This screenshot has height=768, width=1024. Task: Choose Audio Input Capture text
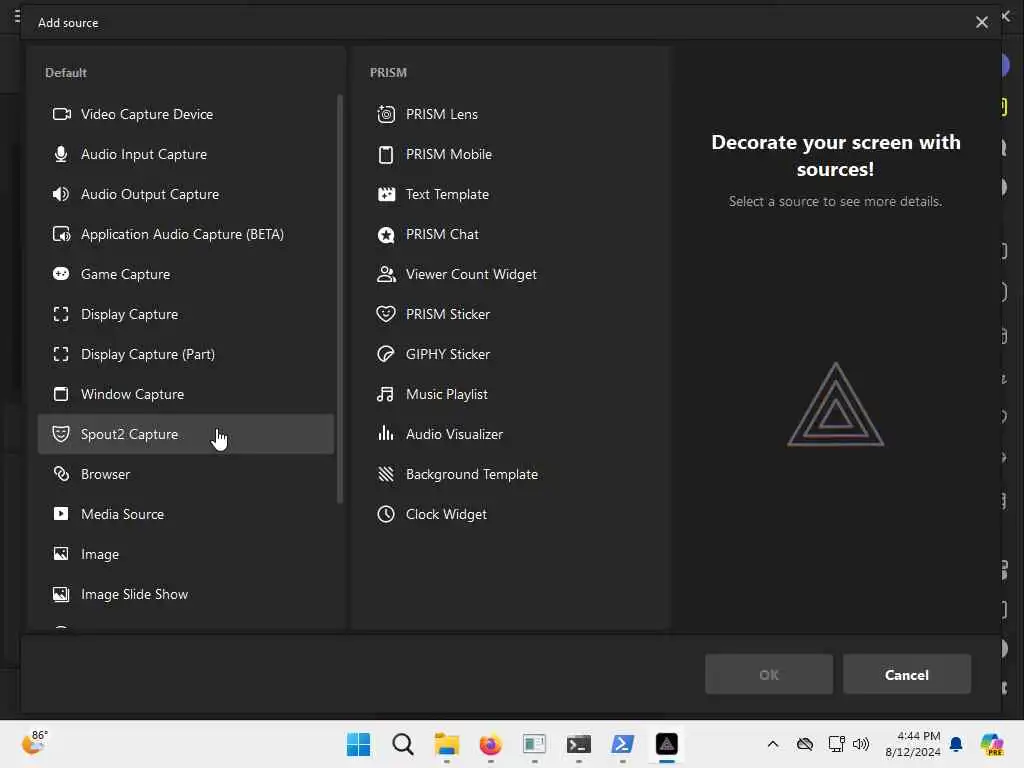(x=144, y=154)
